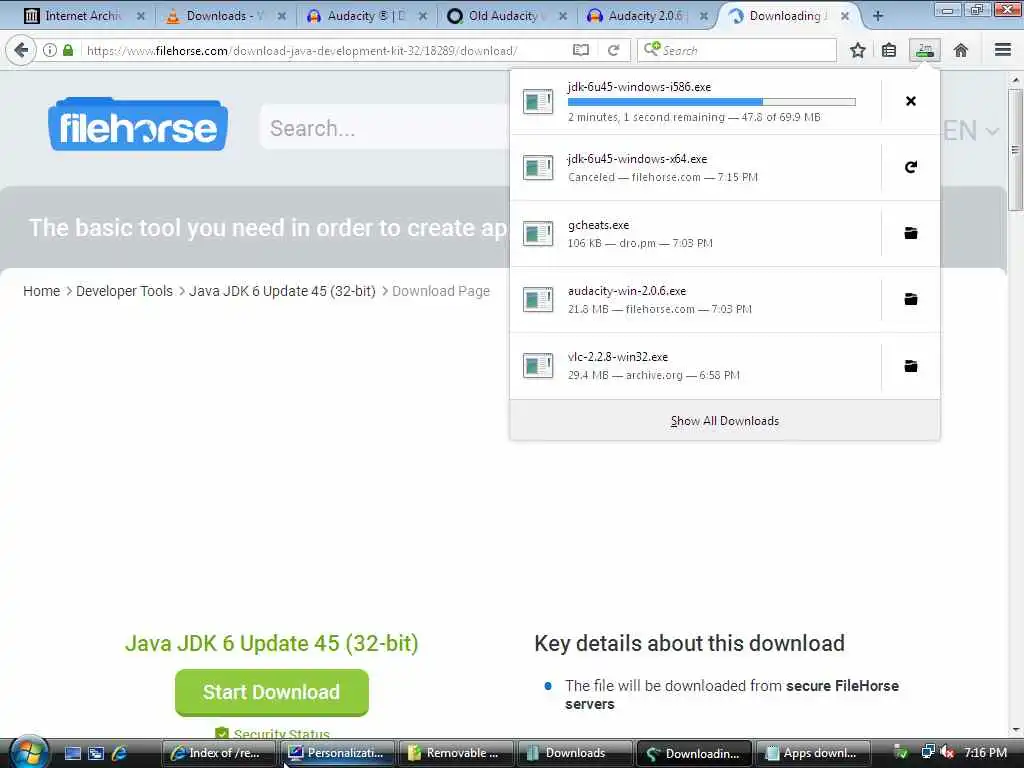Viewport: 1024px width, 768px height.
Task: Open Developer Tools breadcrumb link
Action: (x=124, y=291)
